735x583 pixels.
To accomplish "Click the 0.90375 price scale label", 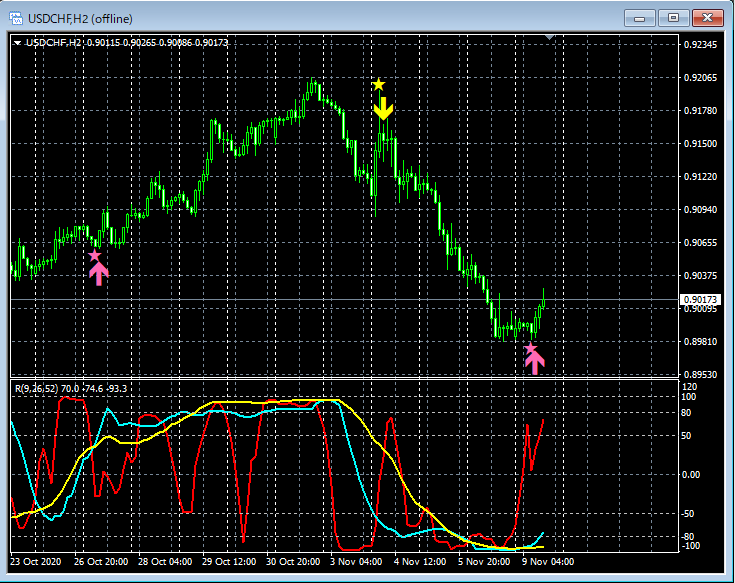I will (x=700, y=276).
